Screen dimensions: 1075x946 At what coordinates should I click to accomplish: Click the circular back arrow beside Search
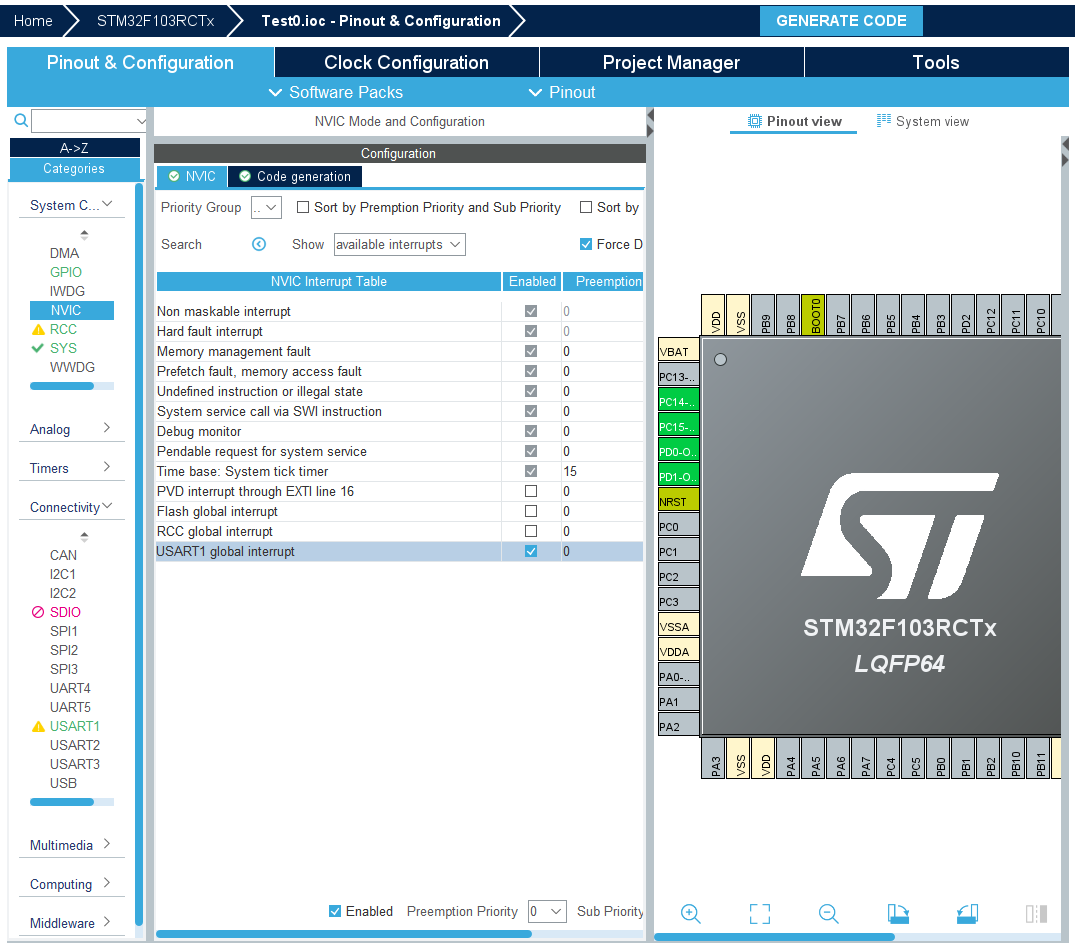[258, 244]
